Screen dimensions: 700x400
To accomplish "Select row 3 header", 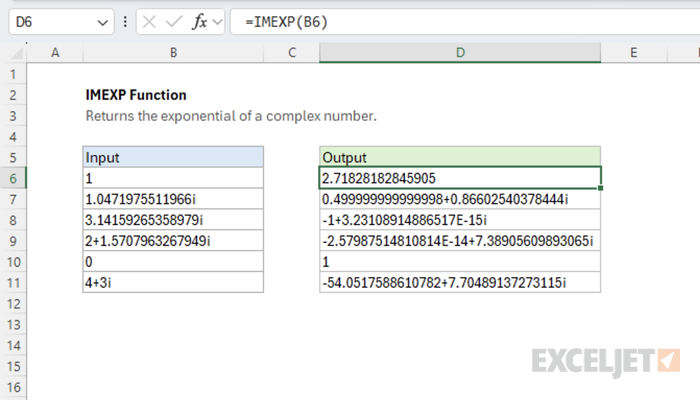I will point(13,116).
